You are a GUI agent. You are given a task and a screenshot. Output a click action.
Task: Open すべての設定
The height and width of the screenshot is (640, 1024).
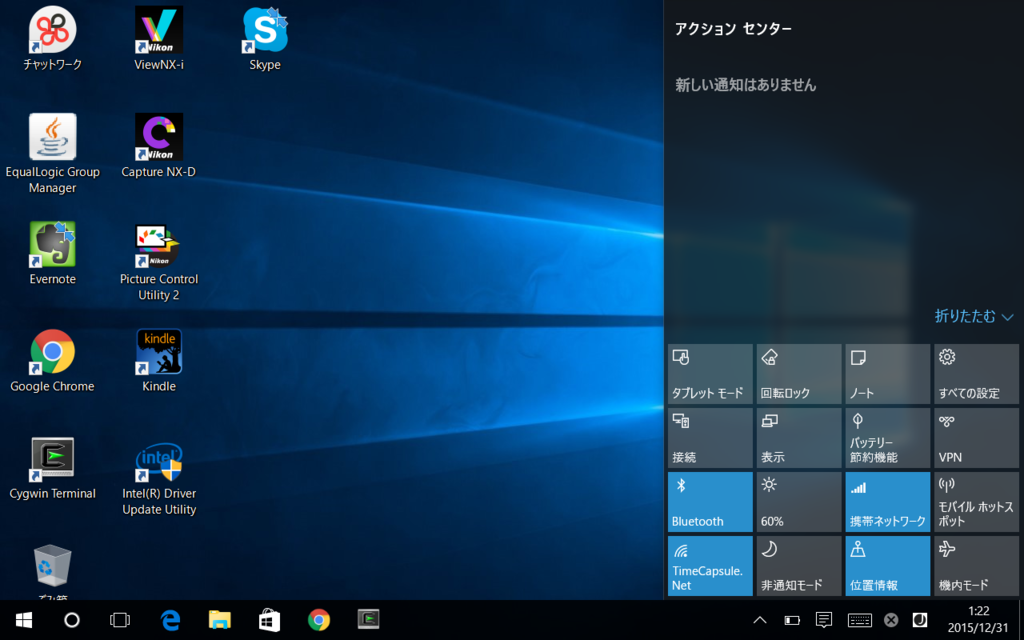[975, 373]
